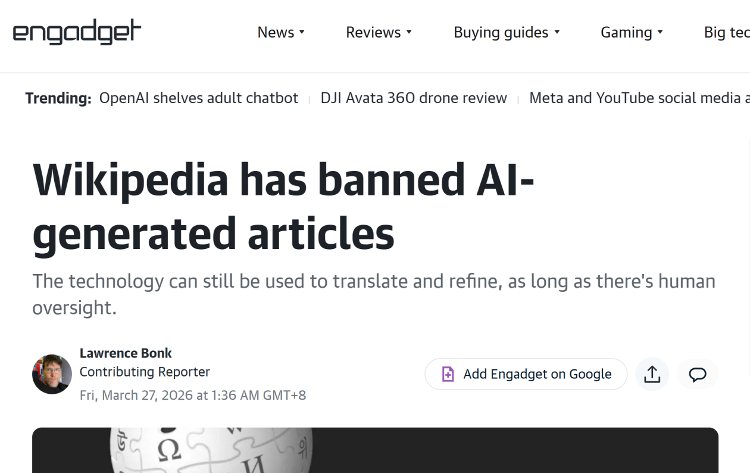Open the Big tech menu item
Screen dimensions: 750x473
(726, 32)
